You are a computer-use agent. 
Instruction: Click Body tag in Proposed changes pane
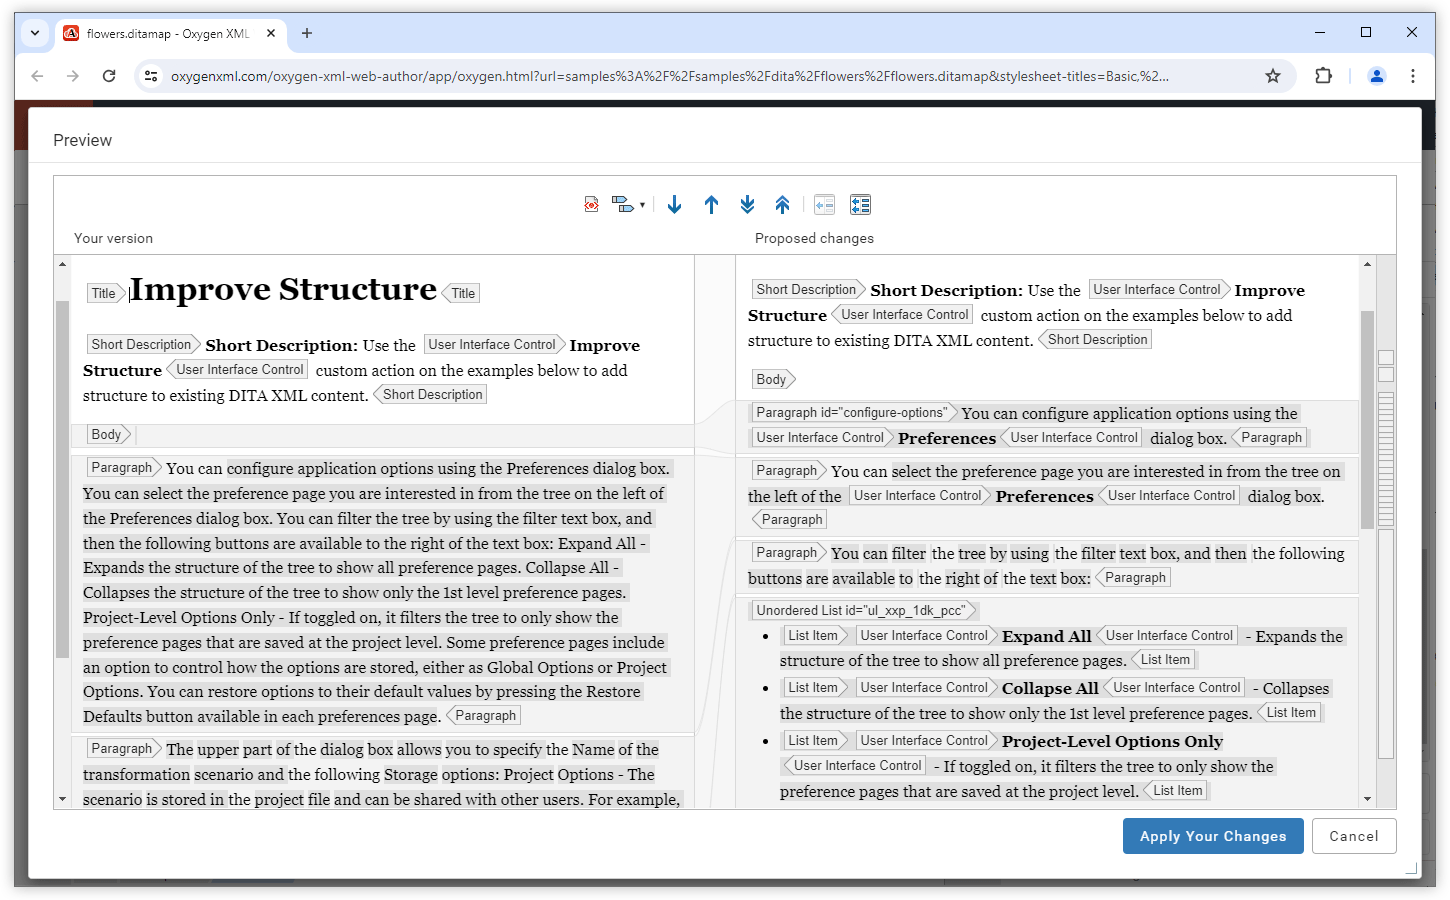pos(773,379)
